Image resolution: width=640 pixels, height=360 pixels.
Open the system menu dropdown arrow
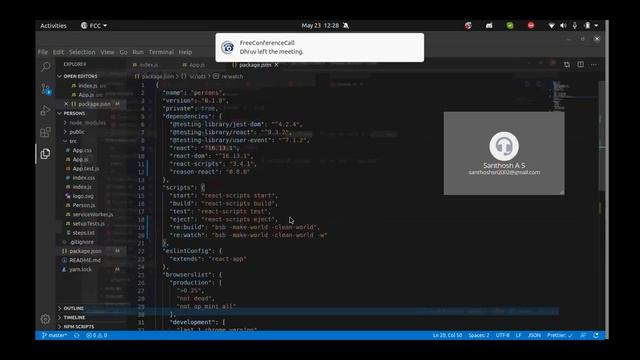pyautogui.click(x=596, y=26)
